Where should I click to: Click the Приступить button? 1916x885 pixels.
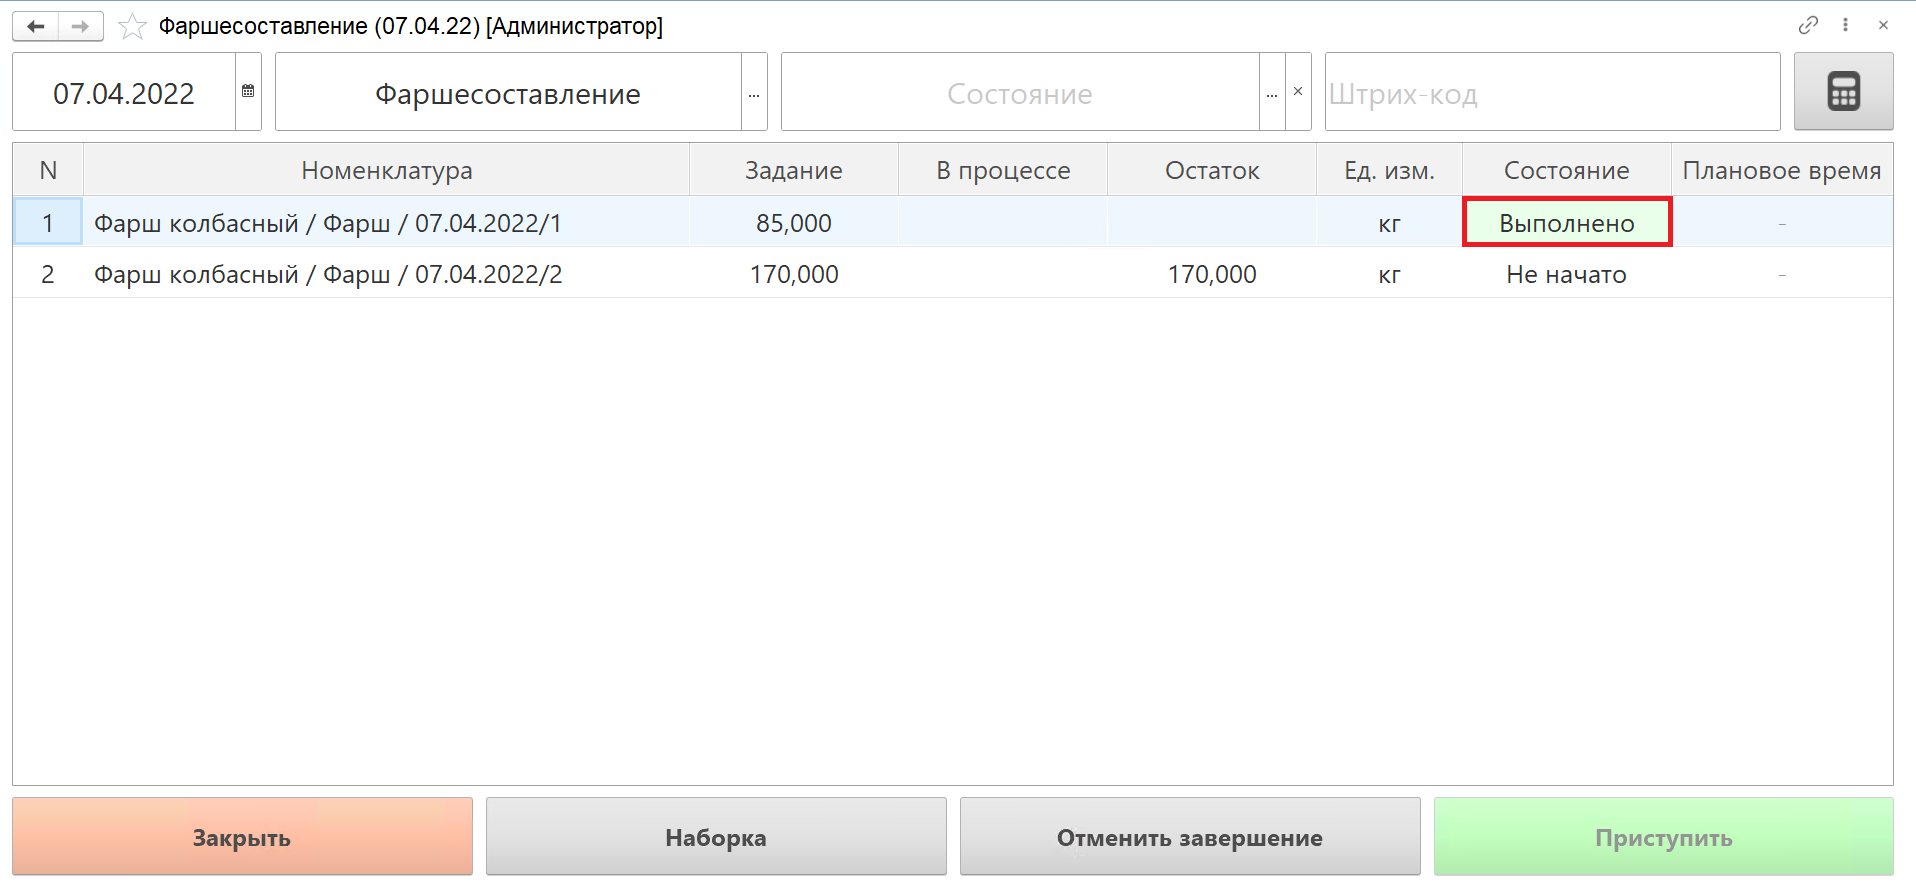point(1663,837)
